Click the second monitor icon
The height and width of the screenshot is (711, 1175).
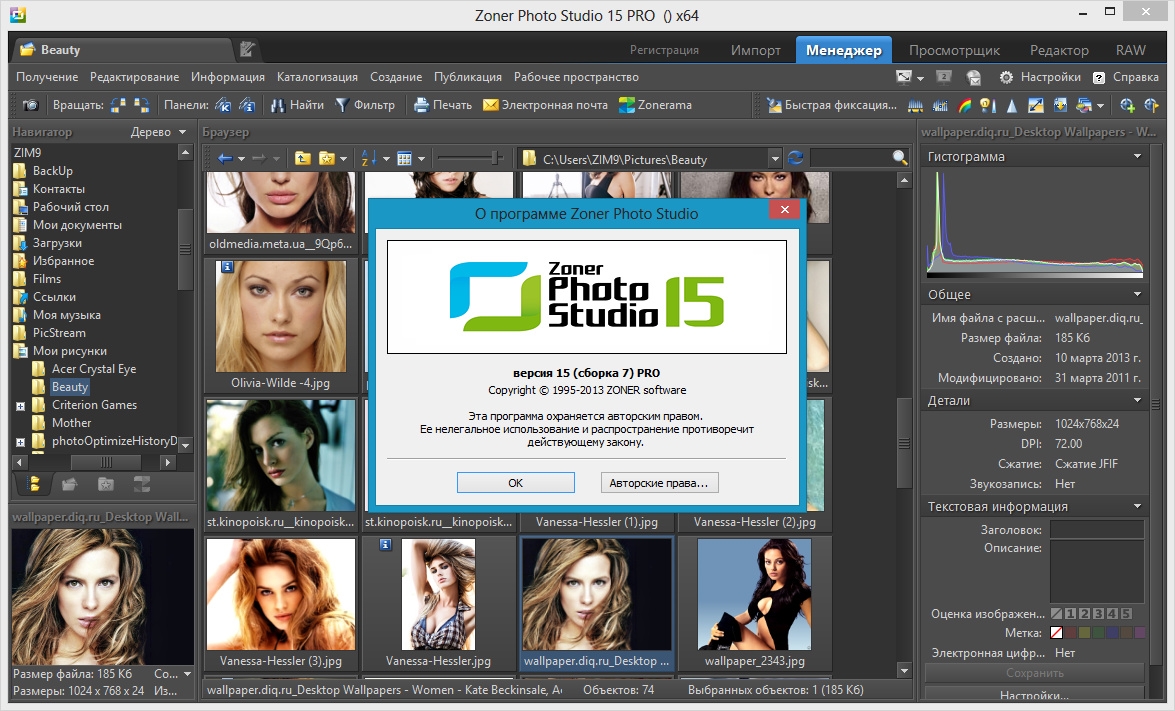(x=944, y=77)
